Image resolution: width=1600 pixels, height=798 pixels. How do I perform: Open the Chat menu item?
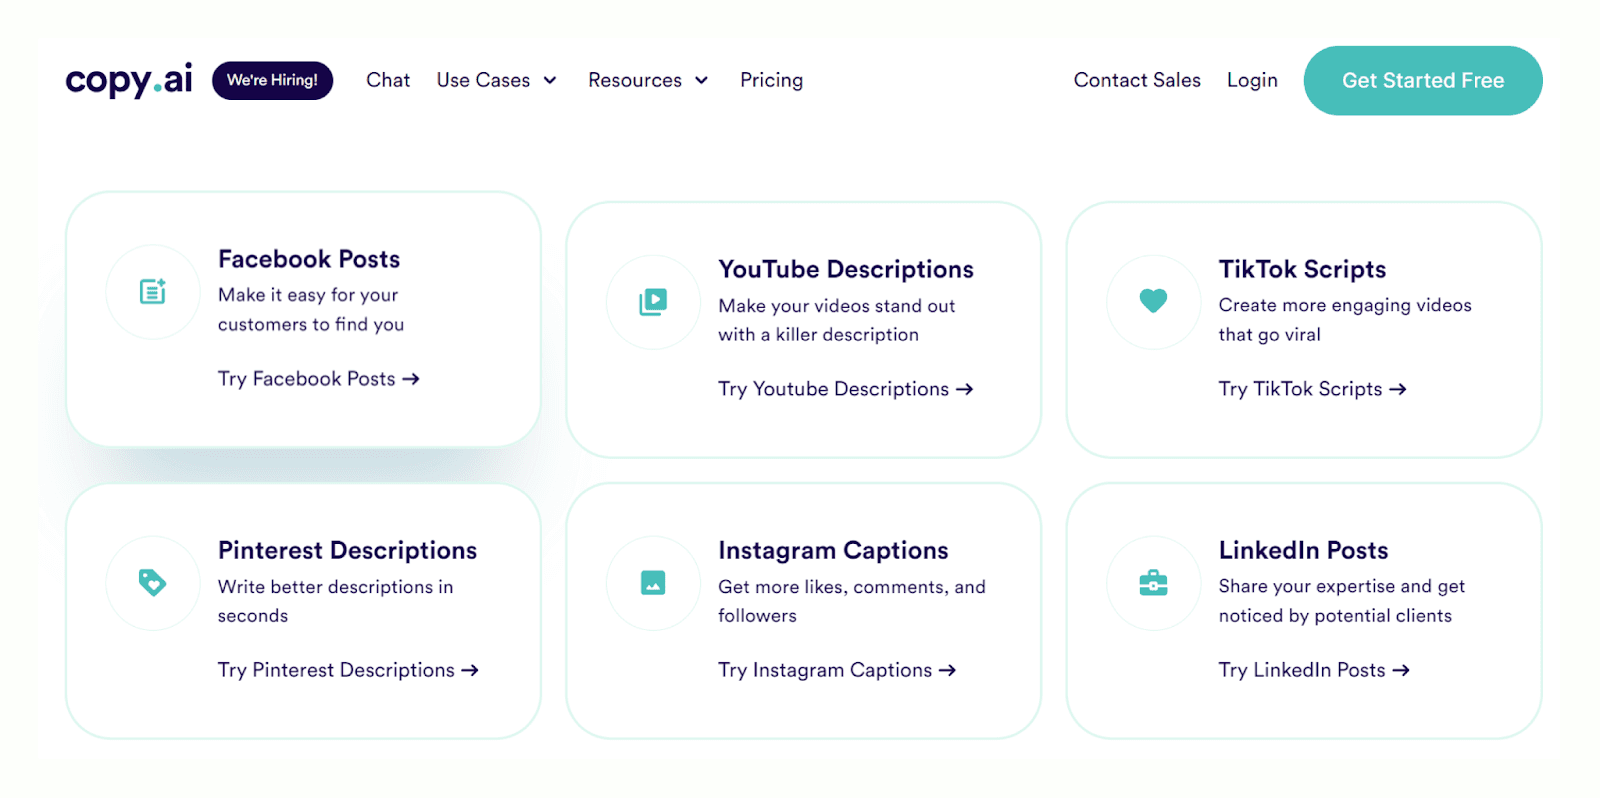(388, 80)
